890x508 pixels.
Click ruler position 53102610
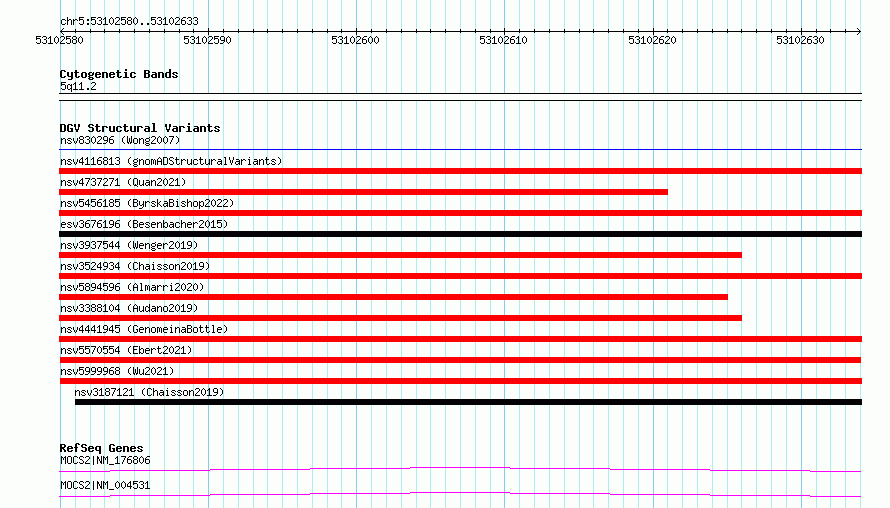(503, 40)
